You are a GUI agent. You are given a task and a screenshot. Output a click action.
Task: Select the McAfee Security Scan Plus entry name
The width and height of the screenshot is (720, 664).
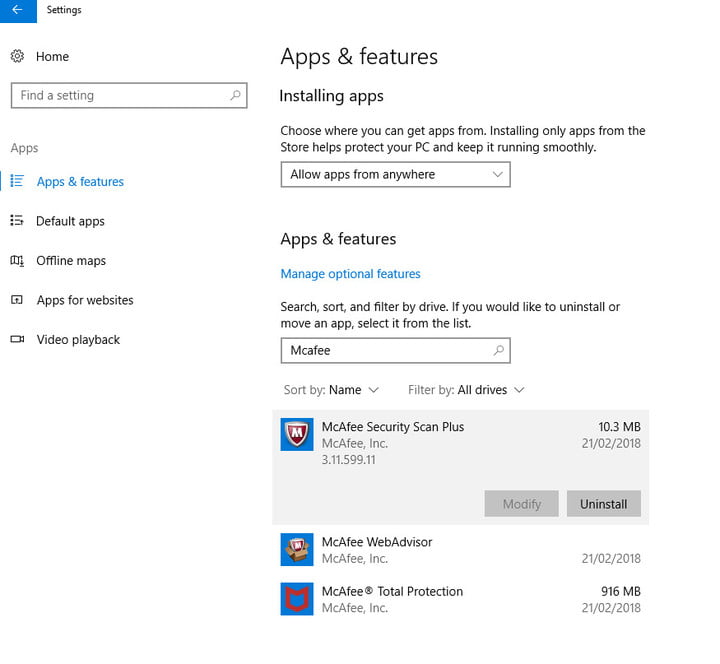[x=393, y=427]
